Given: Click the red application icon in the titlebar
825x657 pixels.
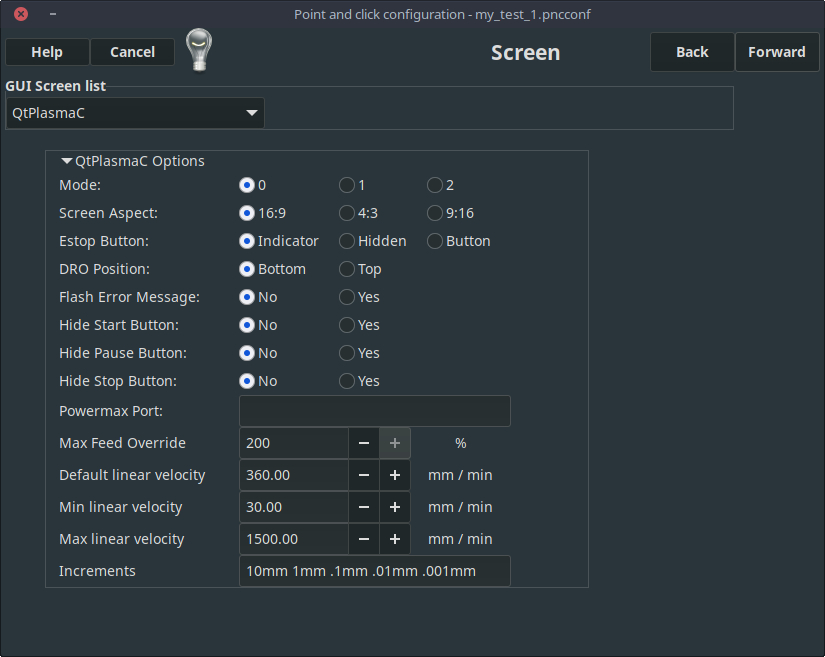Looking at the screenshot, I should coord(20,14).
